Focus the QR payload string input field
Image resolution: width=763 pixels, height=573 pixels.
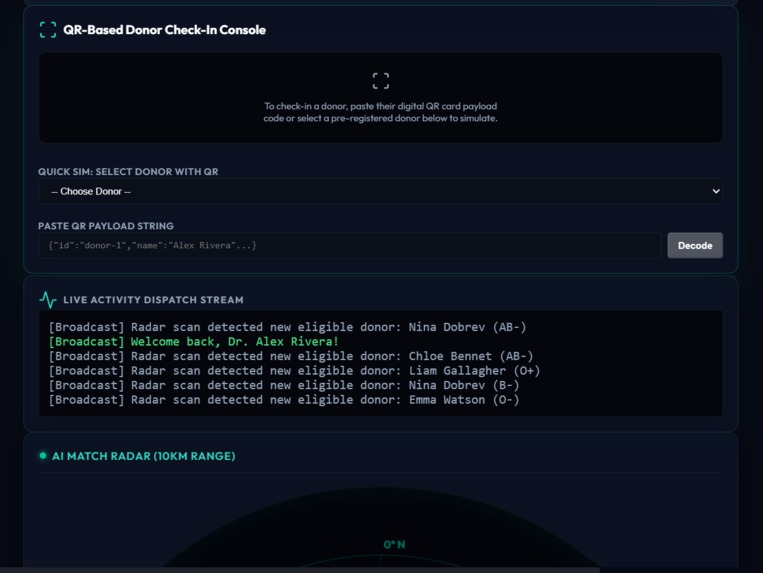tap(349, 245)
